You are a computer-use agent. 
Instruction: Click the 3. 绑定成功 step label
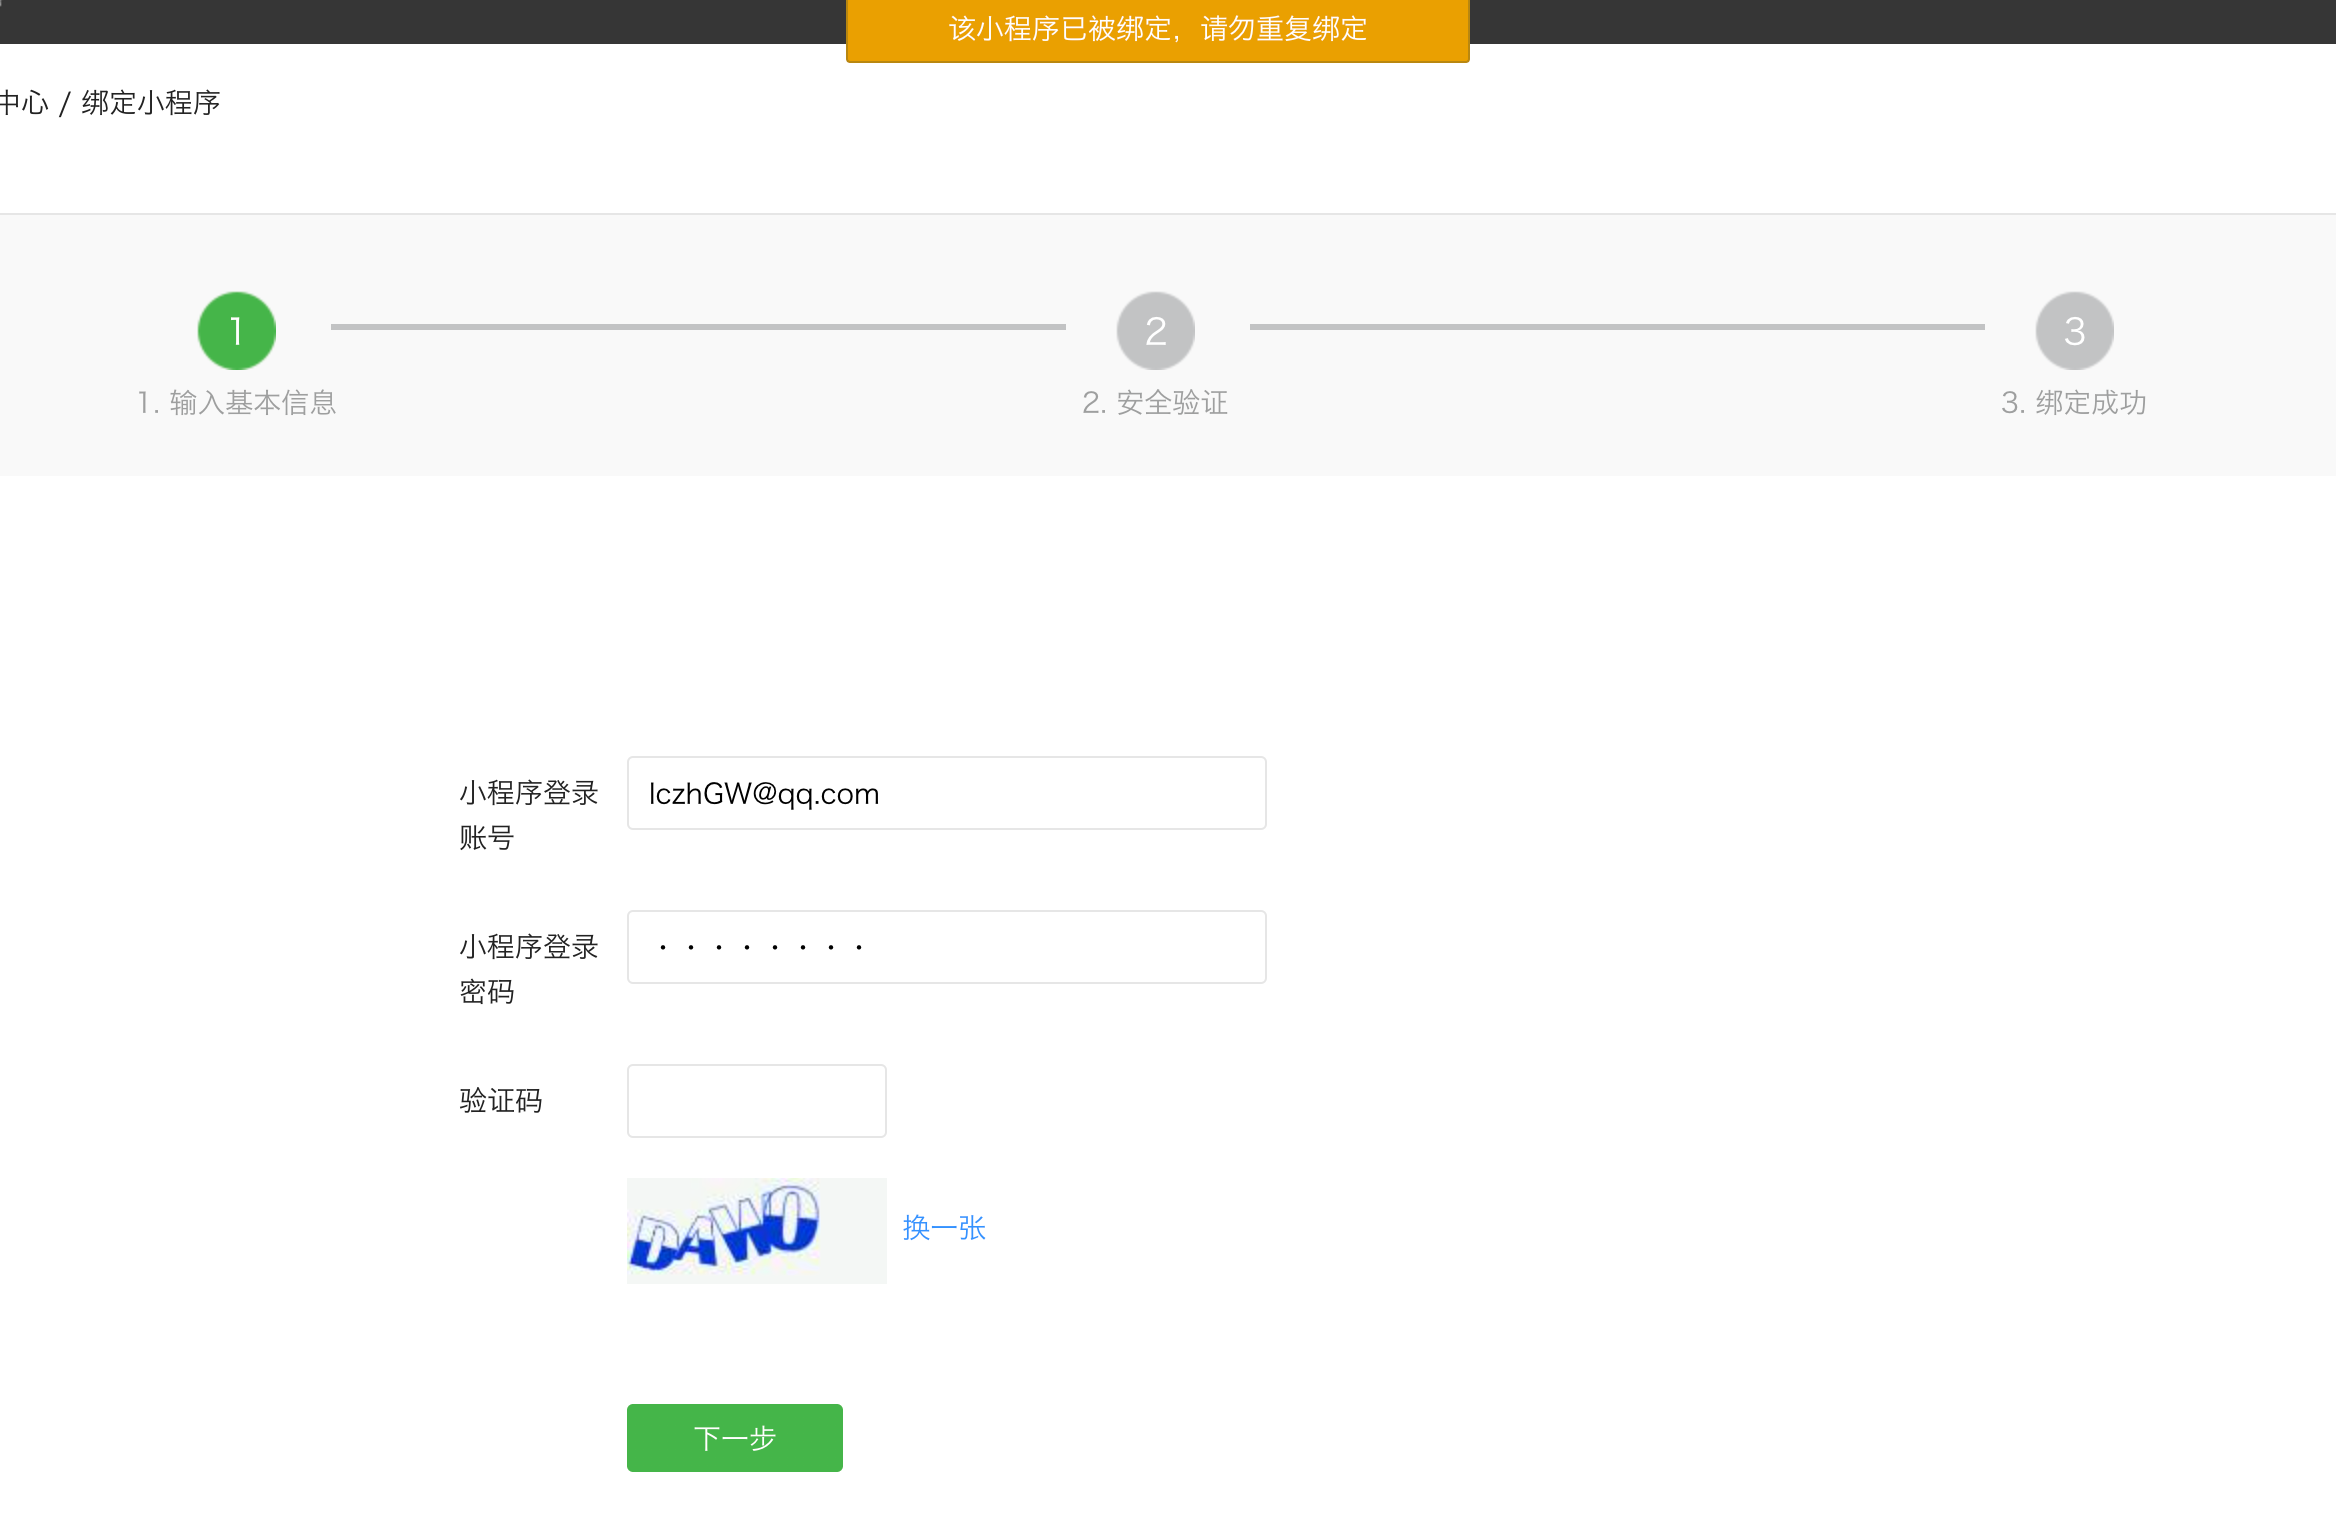[x=2074, y=403]
